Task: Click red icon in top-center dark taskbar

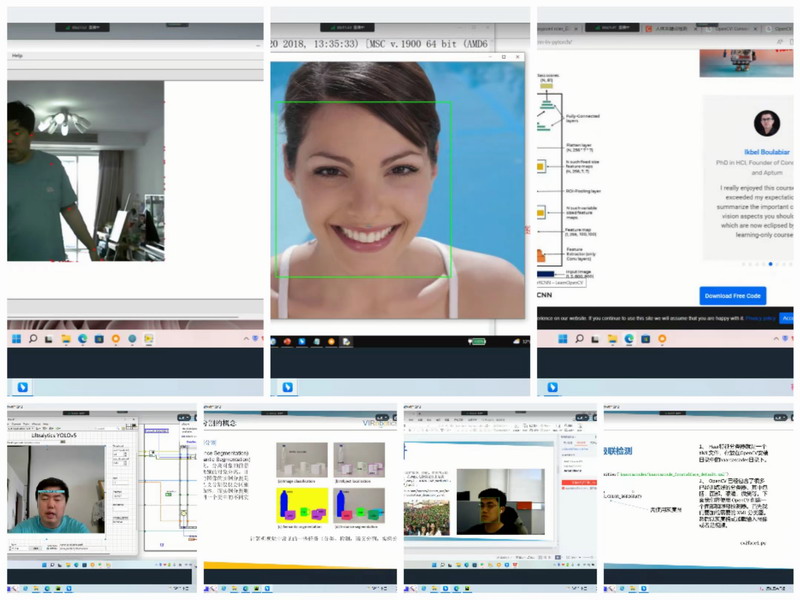Action: tap(287, 341)
